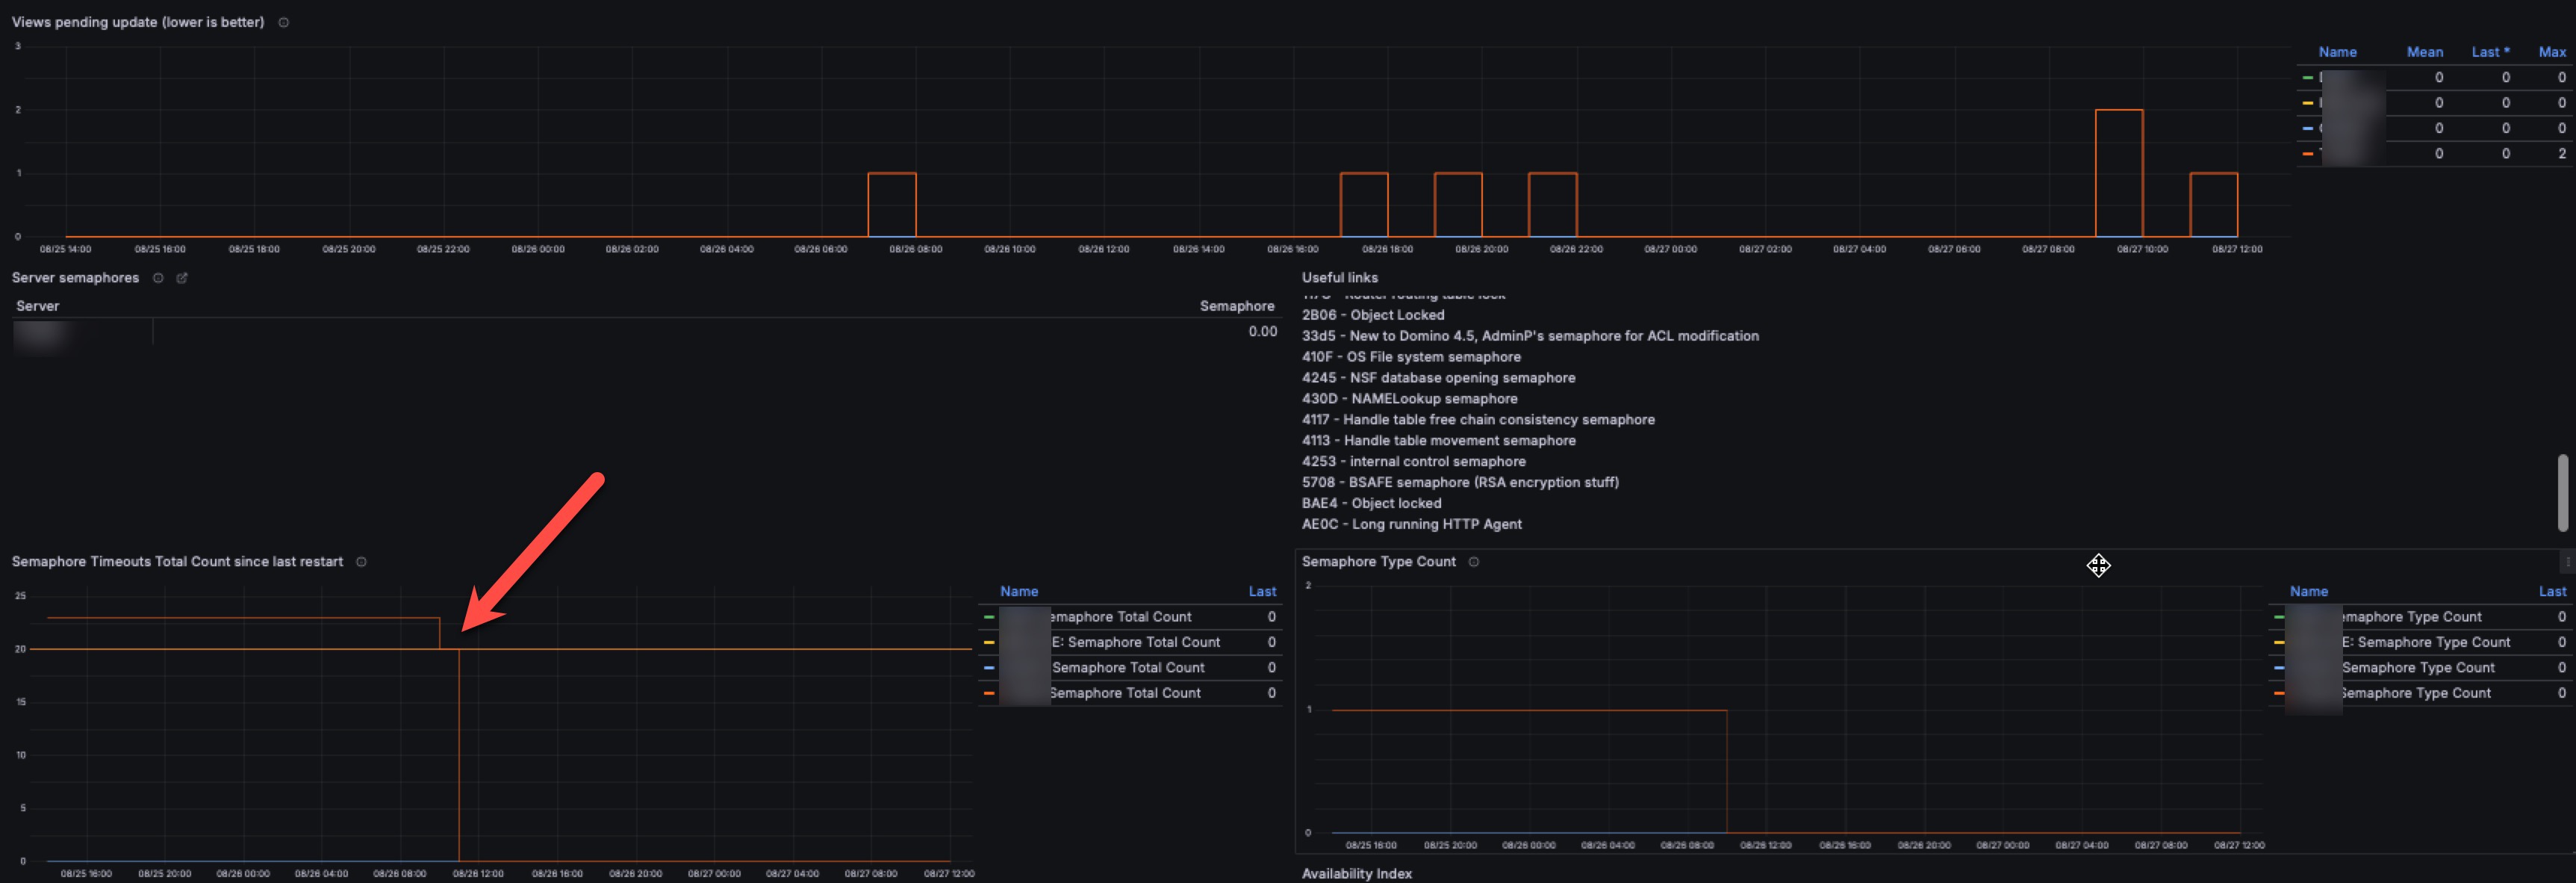2576x883 pixels.
Task: Click the Semaphore column header in semaphores table
Action: [1237, 306]
